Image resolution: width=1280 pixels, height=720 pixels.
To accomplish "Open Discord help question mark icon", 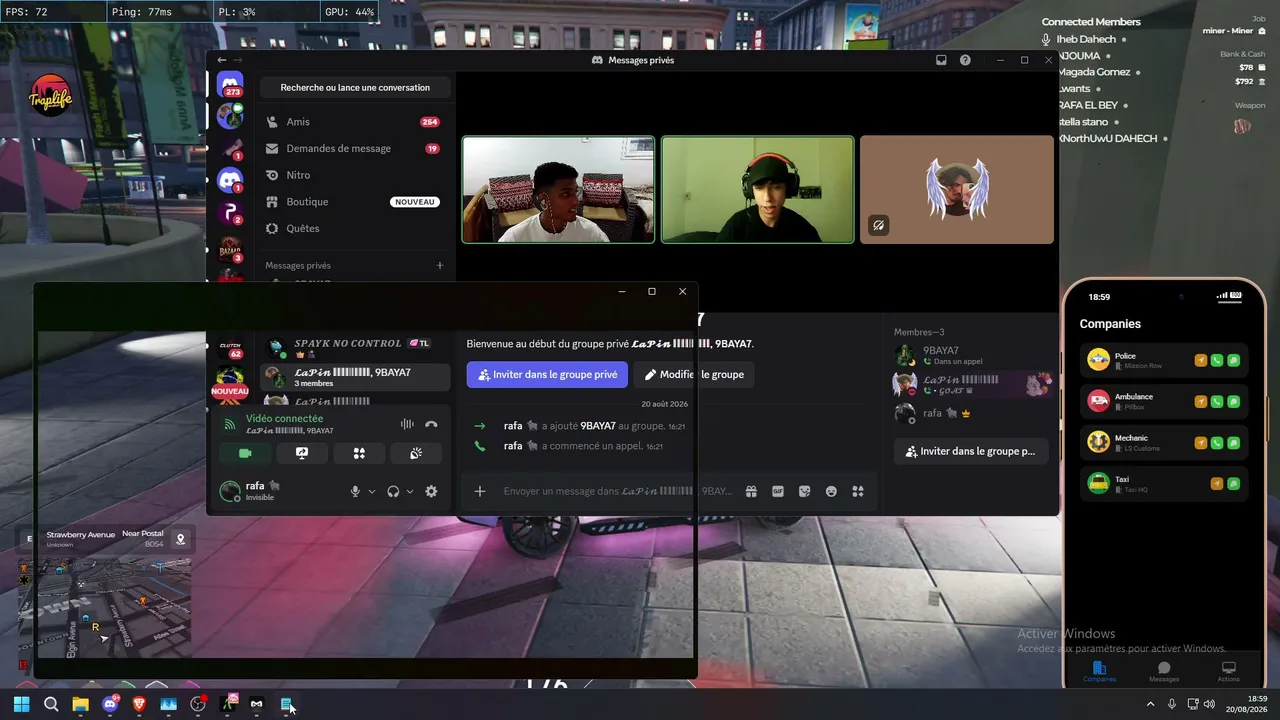I will pyautogui.click(x=965, y=60).
